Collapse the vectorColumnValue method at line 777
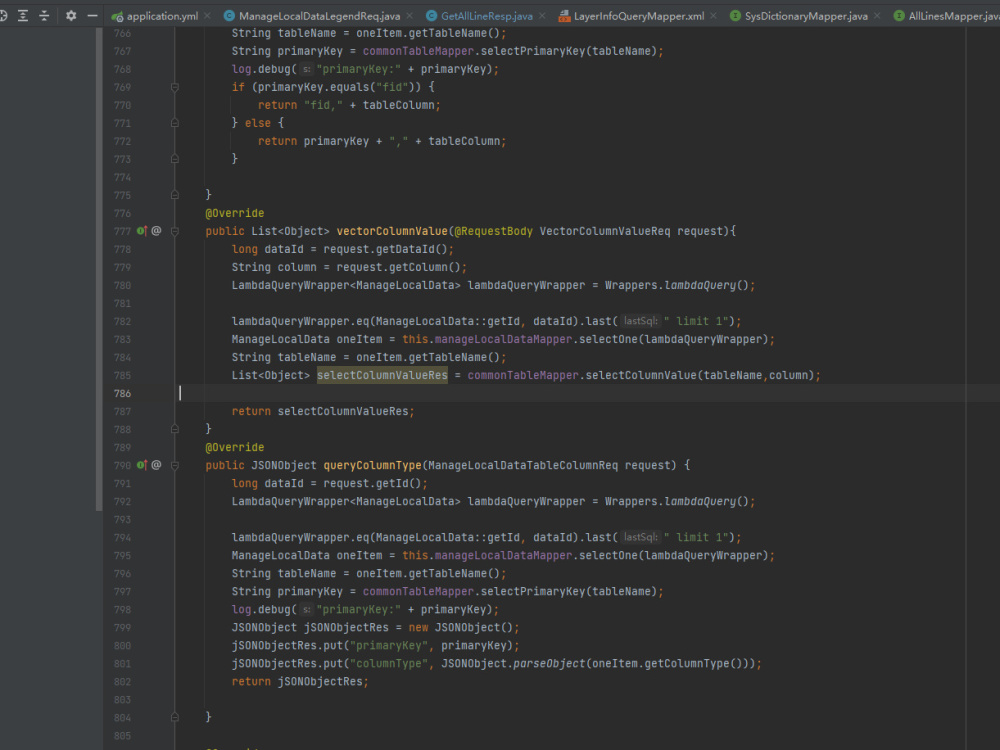The height and width of the screenshot is (750, 1000). pos(175,231)
